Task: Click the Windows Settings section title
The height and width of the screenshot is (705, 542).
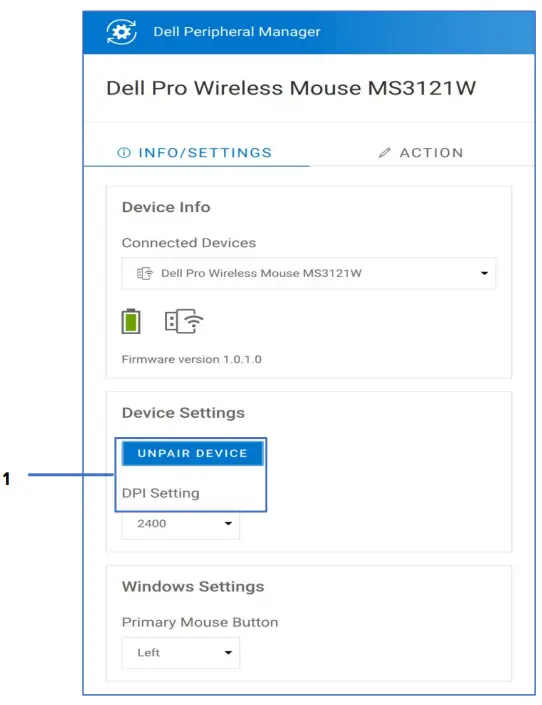Action: pos(193,587)
